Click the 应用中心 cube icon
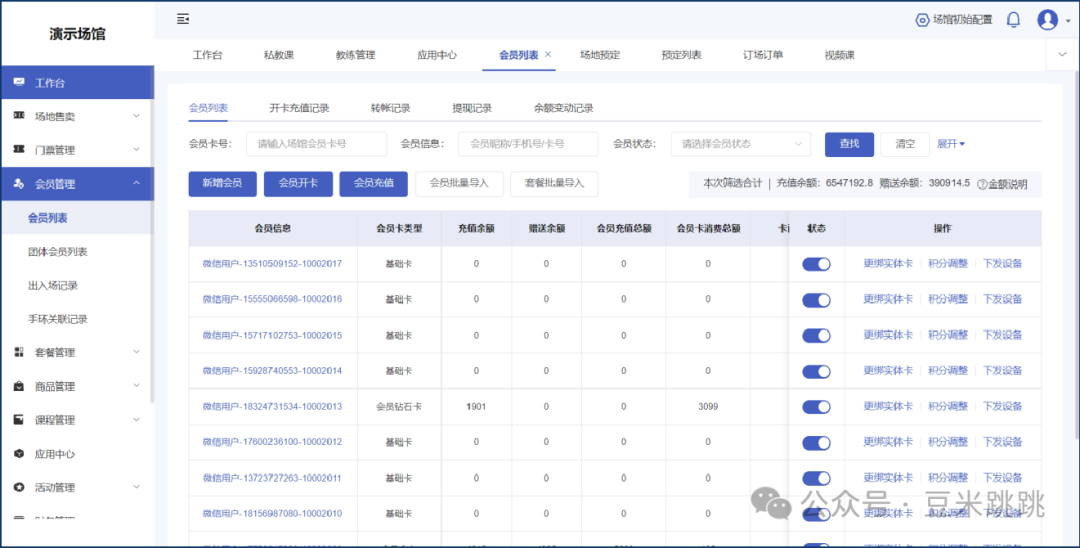Viewport: 1080px width, 548px height. click(19, 454)
